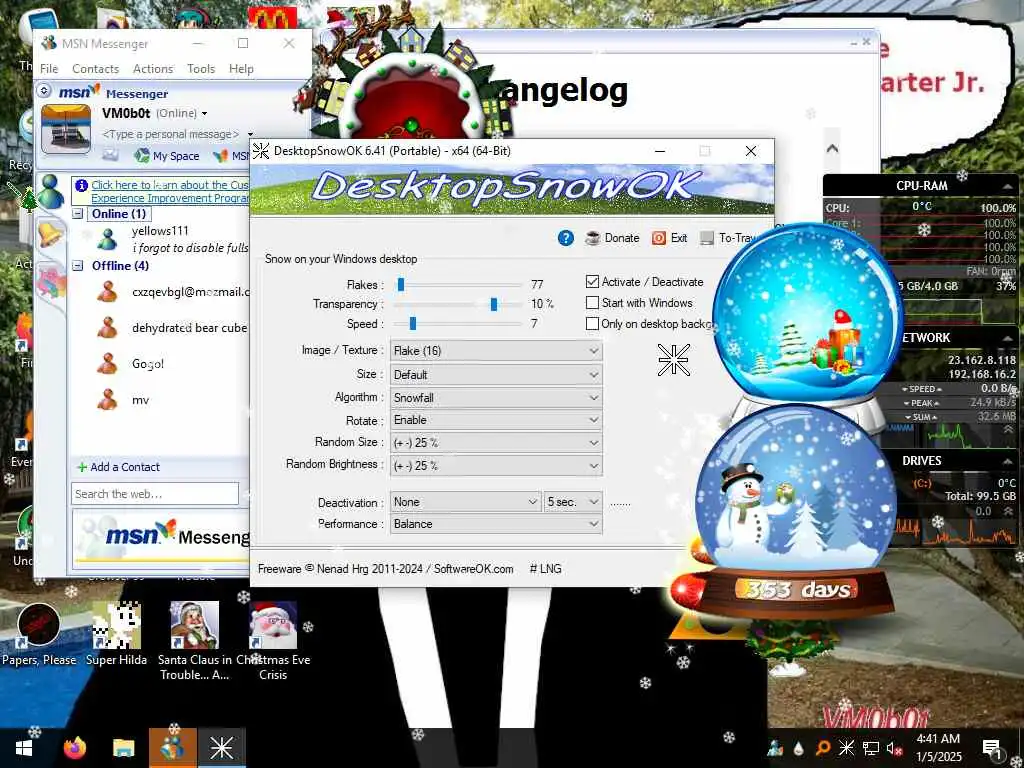Screen dimensions: 1024x768
Task: Open the 5 sec. dropdown
Action: (573, 502)
